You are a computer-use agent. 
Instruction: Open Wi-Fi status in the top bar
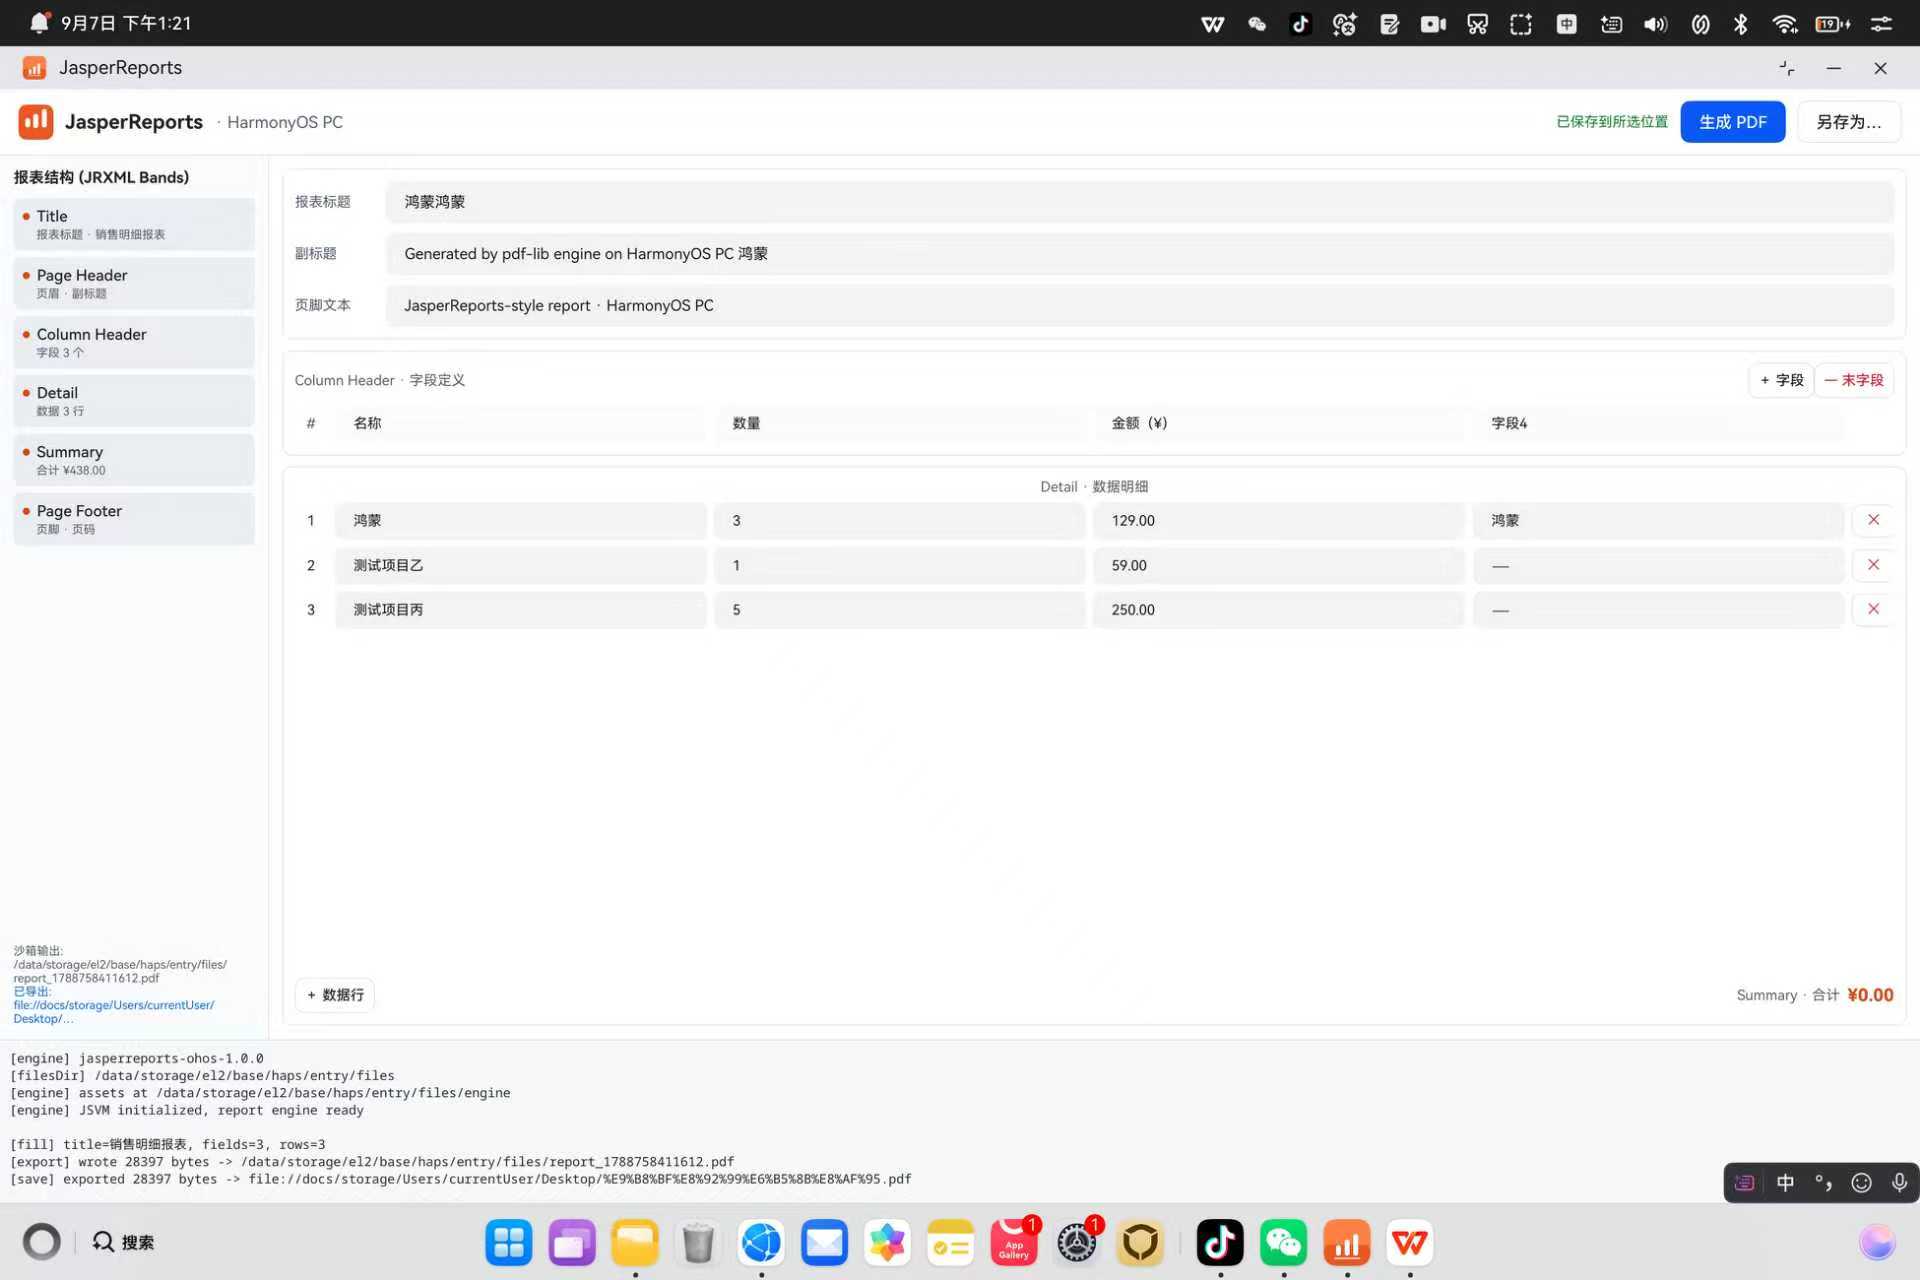[1784, 24]
